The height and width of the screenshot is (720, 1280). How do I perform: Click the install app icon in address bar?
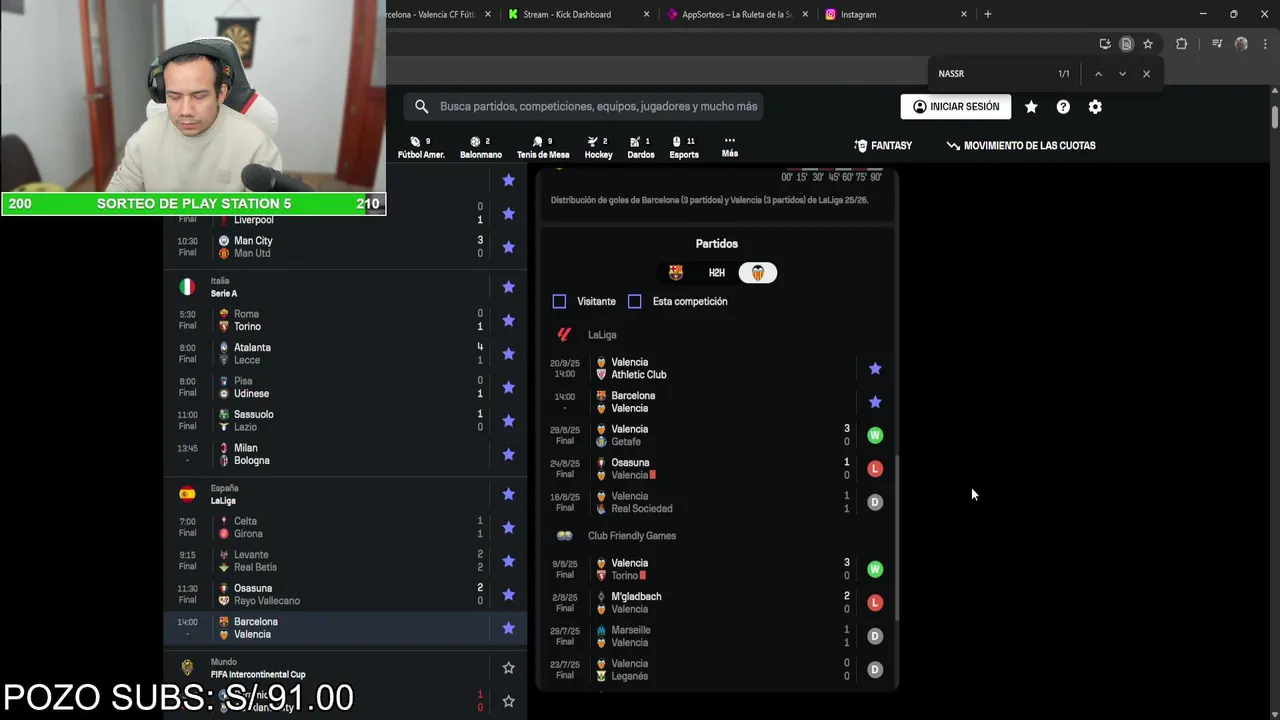point(1104,44)
